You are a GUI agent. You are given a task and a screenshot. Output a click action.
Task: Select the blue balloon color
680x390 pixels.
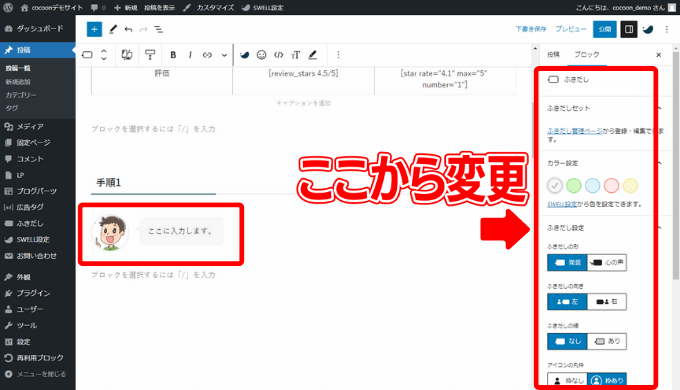click(x=592, y=186)
